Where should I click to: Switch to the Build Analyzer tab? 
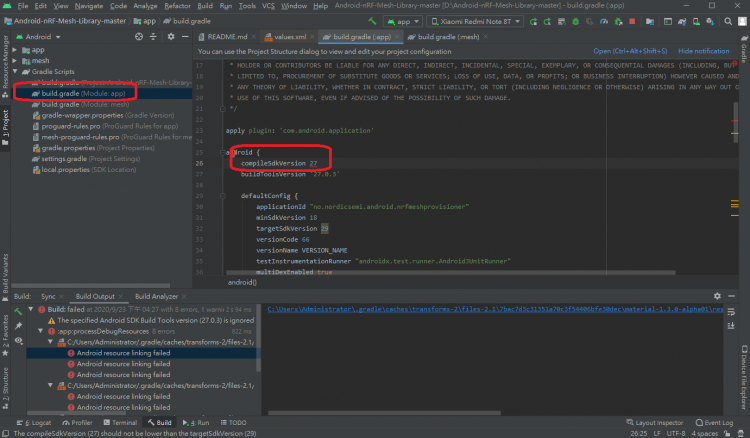(x=156, y=296)
